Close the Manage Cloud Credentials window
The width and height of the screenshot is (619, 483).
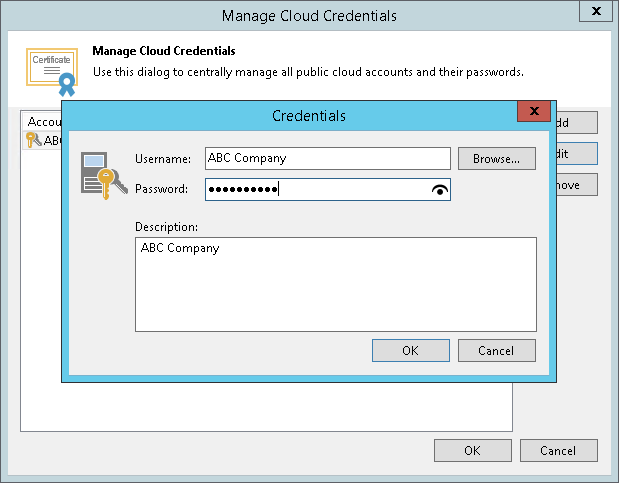597,13
